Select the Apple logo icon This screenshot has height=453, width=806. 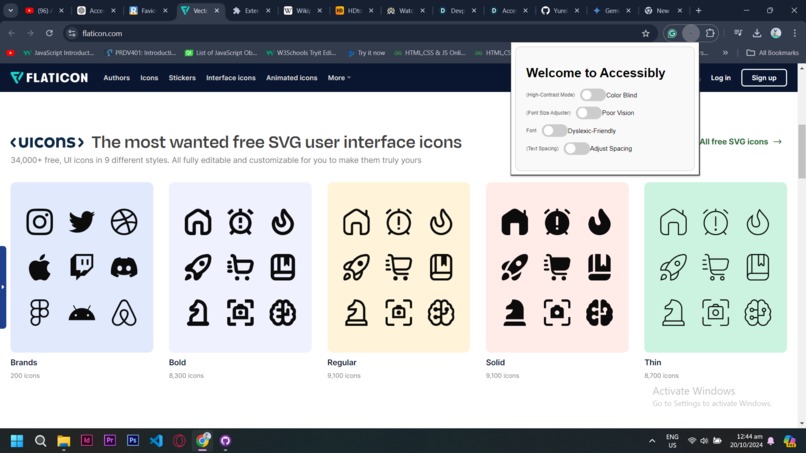40,267
